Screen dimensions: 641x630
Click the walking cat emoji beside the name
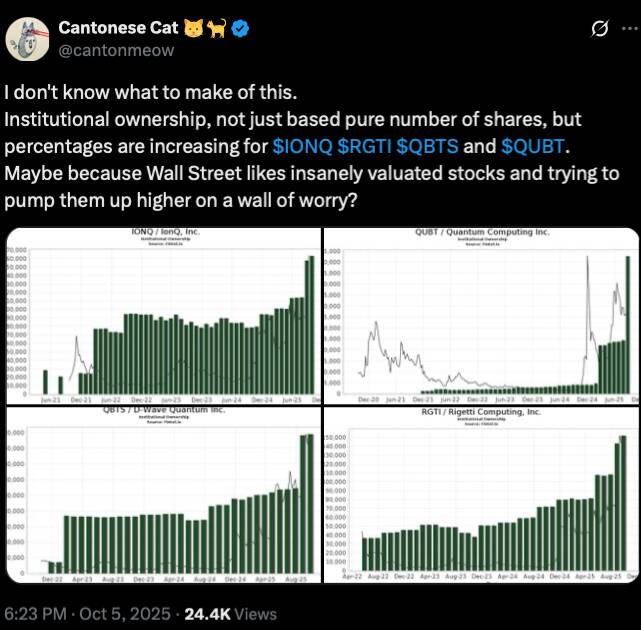coord(219,27)
